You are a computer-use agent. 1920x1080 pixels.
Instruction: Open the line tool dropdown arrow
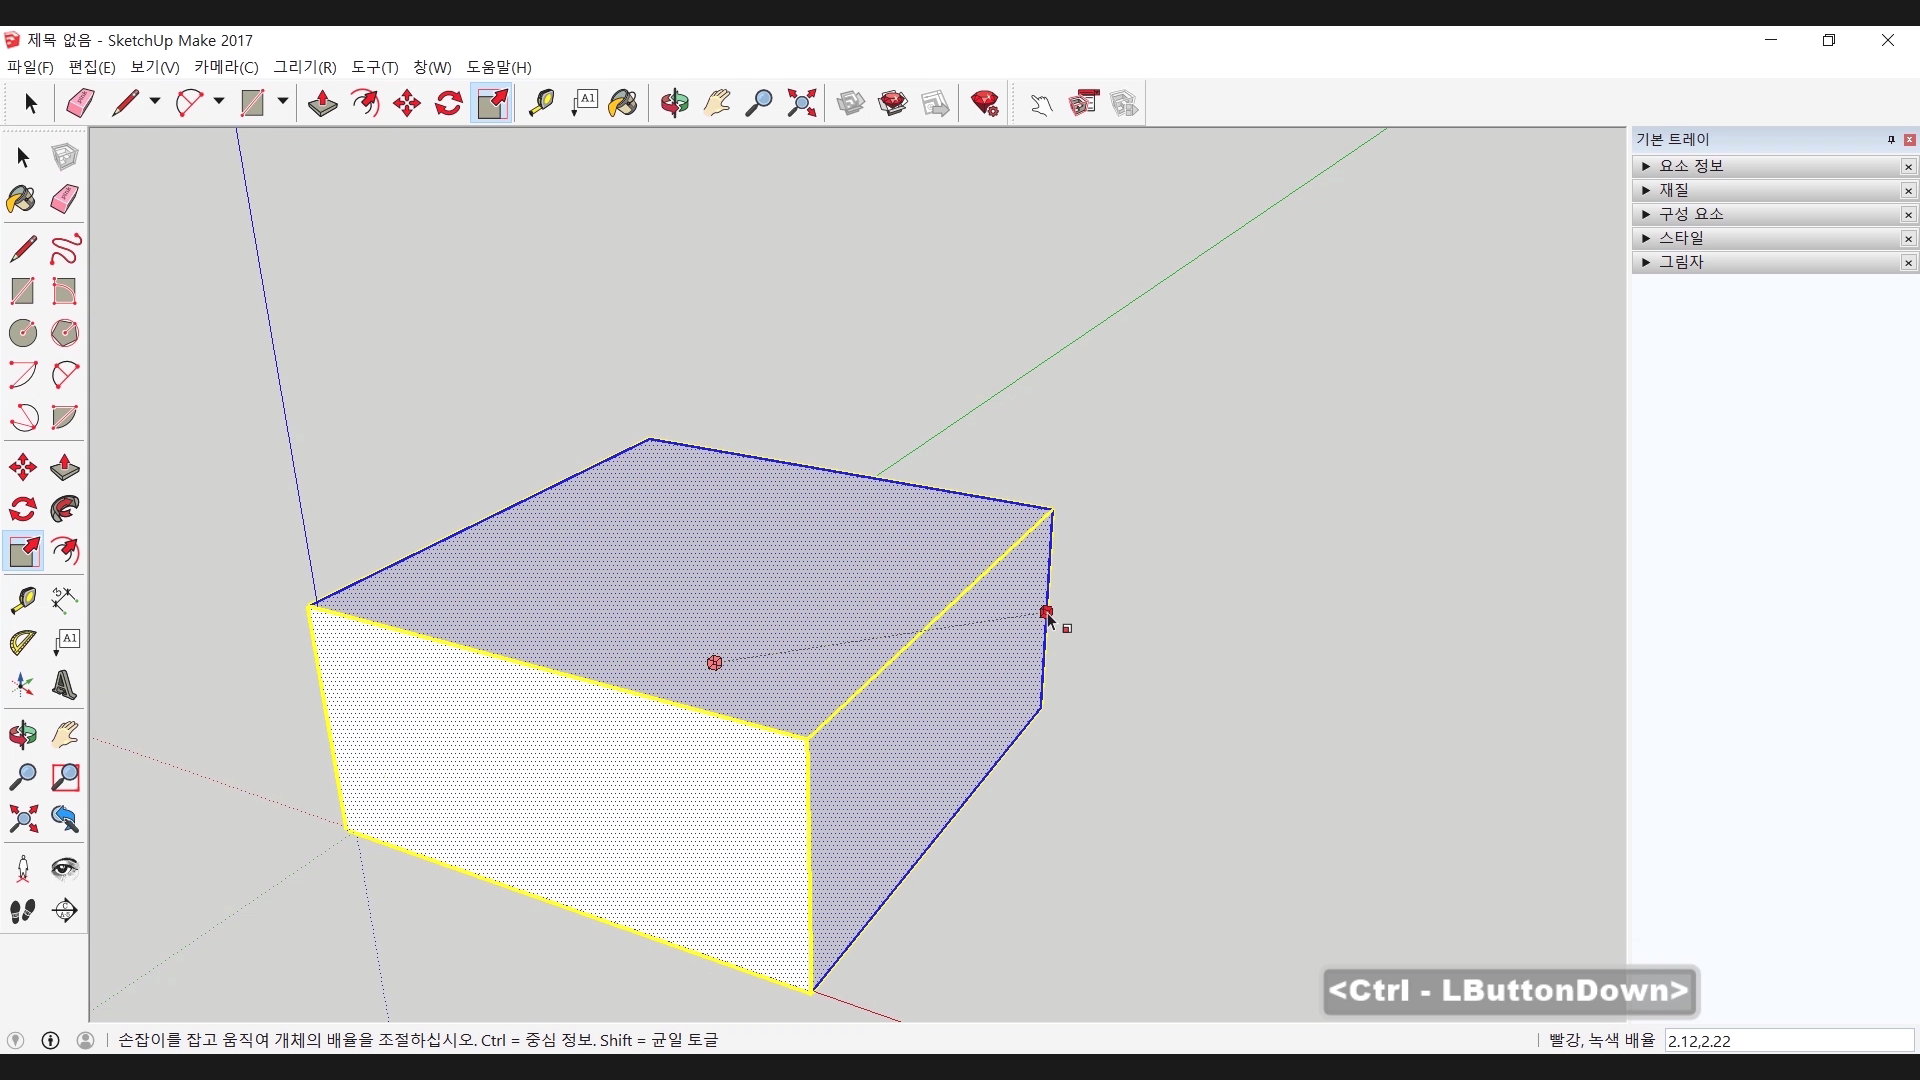(x=155, y=101)
